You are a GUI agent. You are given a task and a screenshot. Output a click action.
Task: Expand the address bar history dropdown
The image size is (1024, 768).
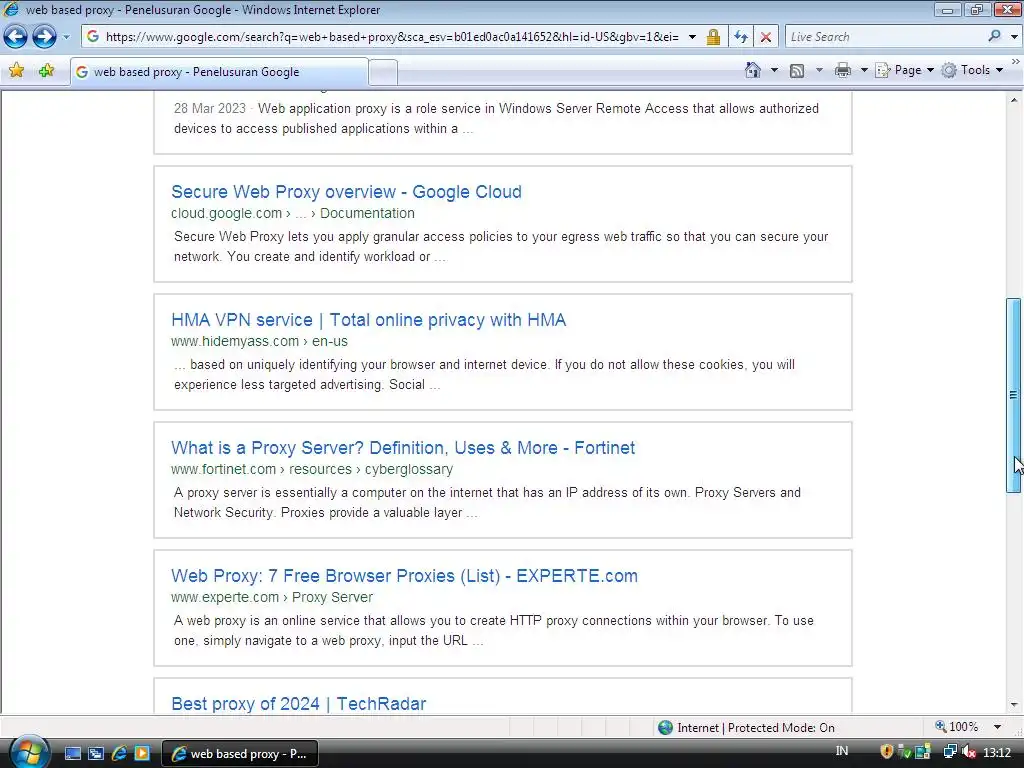point(692,37)
